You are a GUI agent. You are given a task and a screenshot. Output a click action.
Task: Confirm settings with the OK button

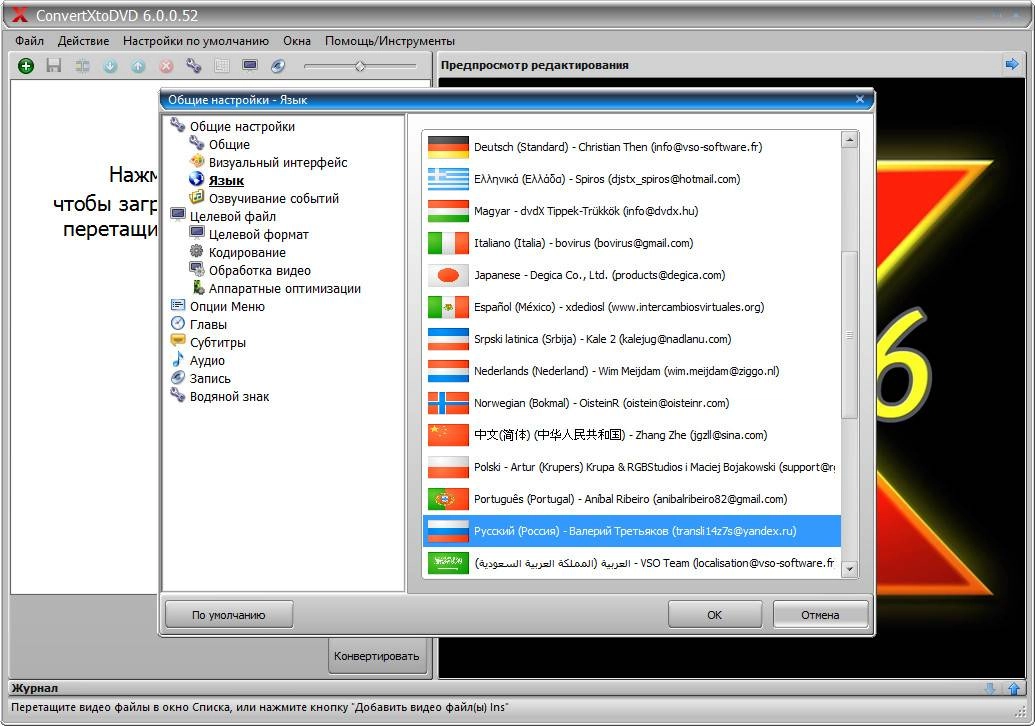pos(715,614)
